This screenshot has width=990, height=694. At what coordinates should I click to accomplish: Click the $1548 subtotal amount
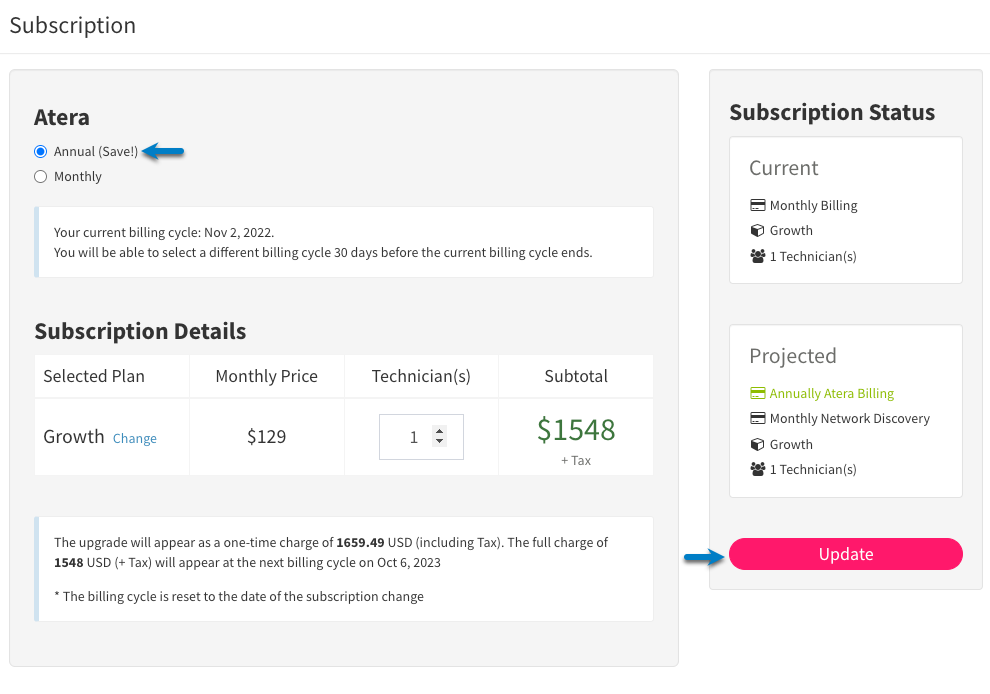tap(576, 430)
